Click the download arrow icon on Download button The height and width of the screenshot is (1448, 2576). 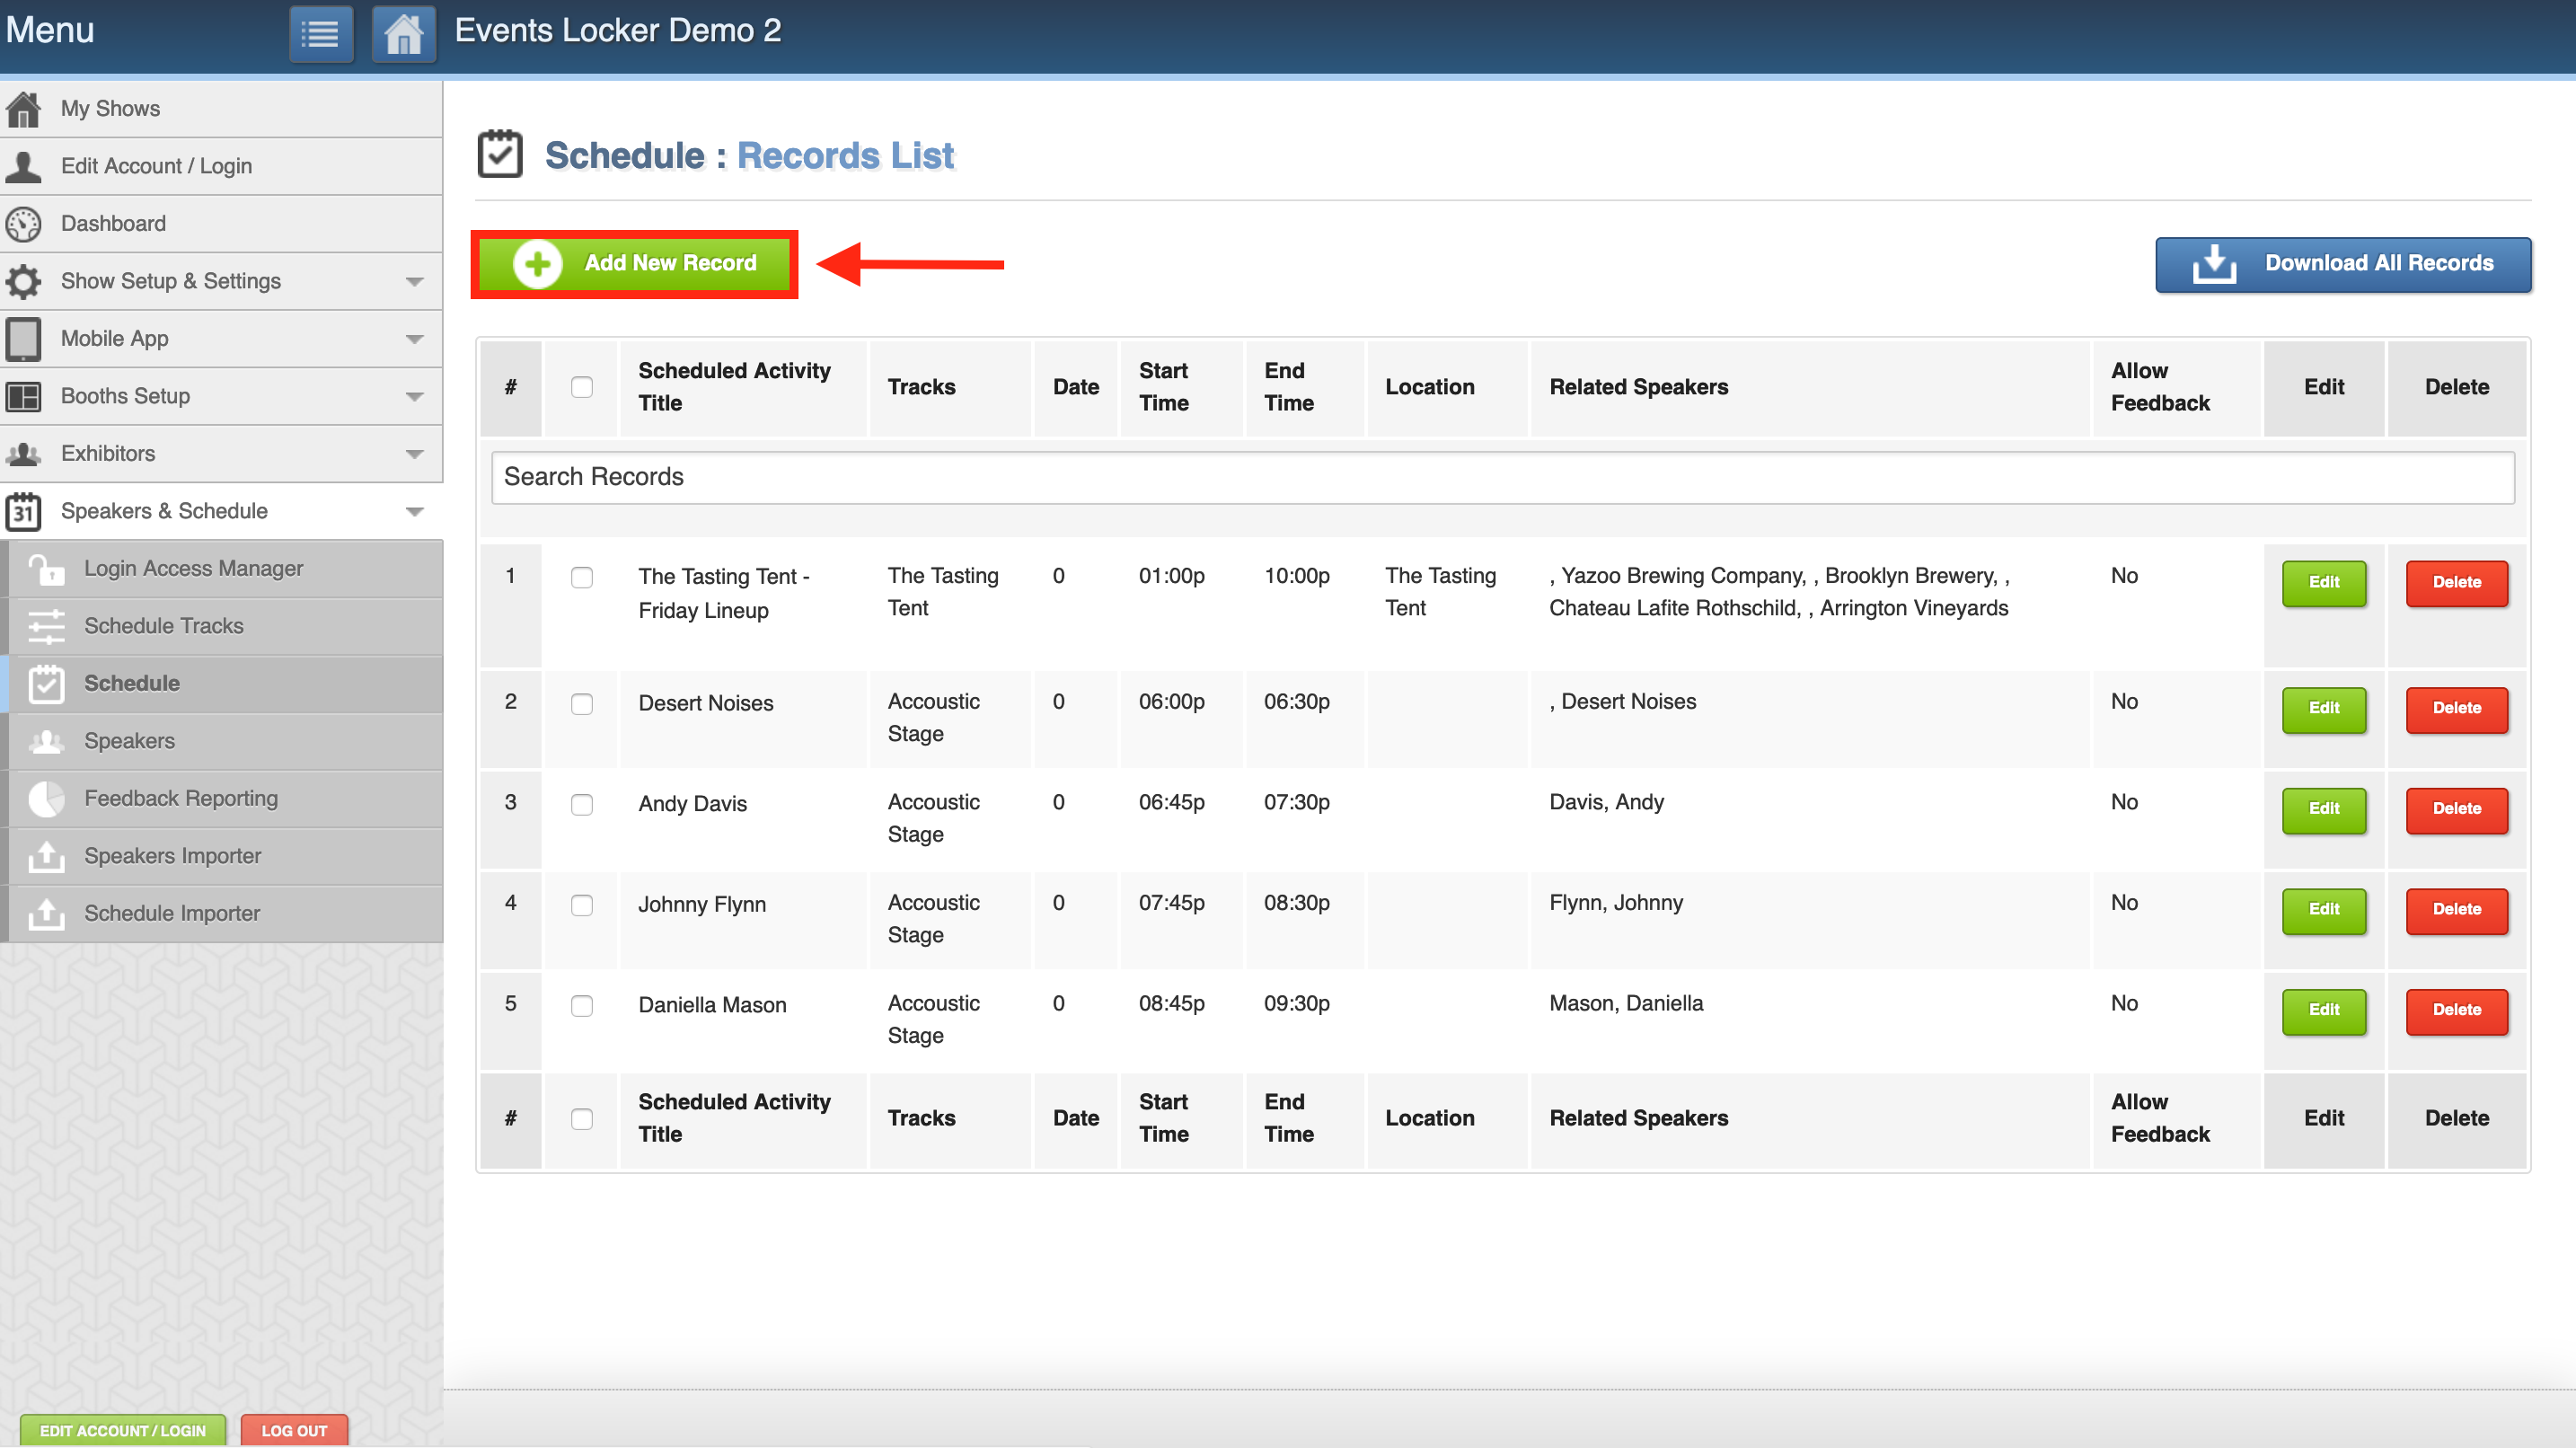coord(2214,264)
